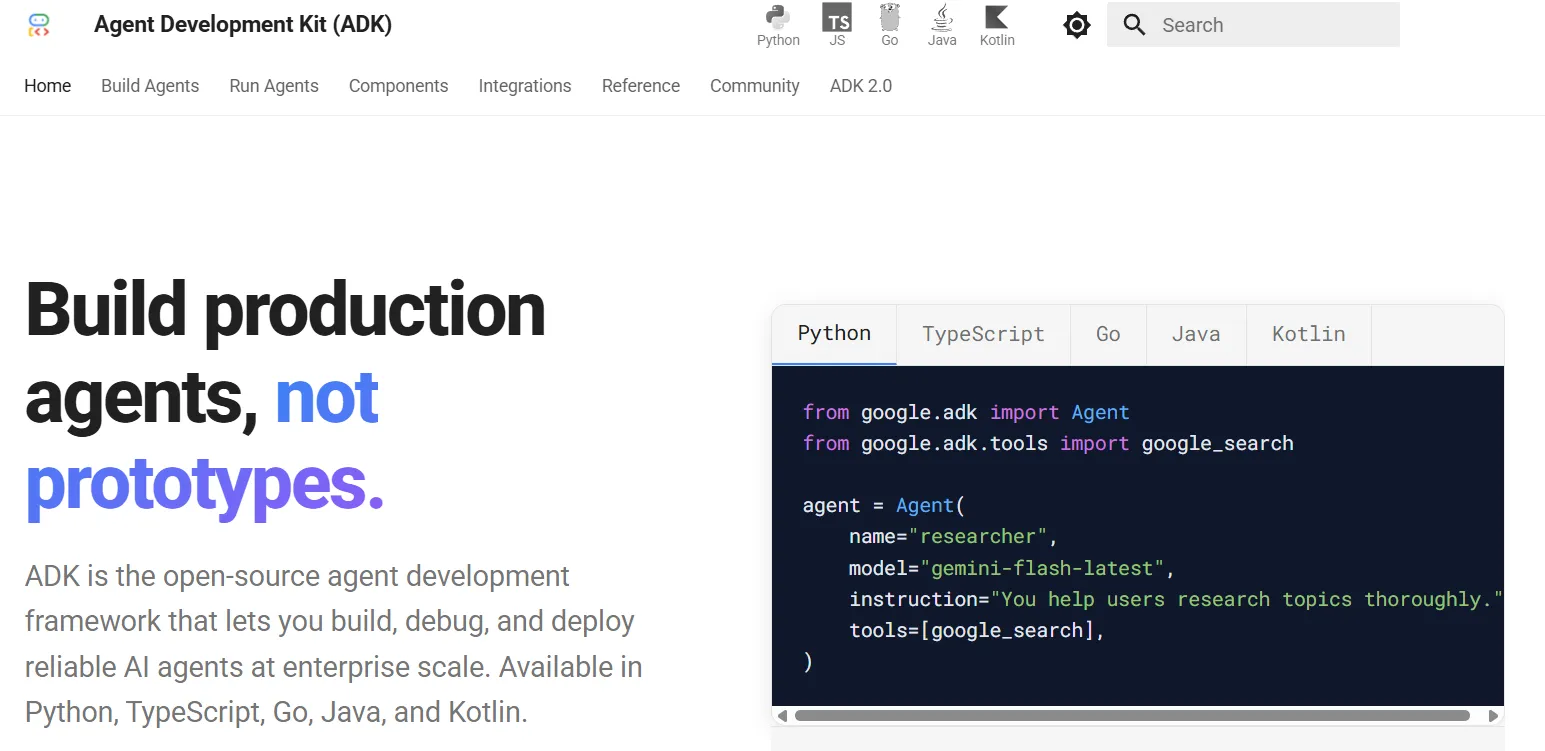Click the code scrollbar right arrow
1545x751 pixels.
[x=1494, y=716]
